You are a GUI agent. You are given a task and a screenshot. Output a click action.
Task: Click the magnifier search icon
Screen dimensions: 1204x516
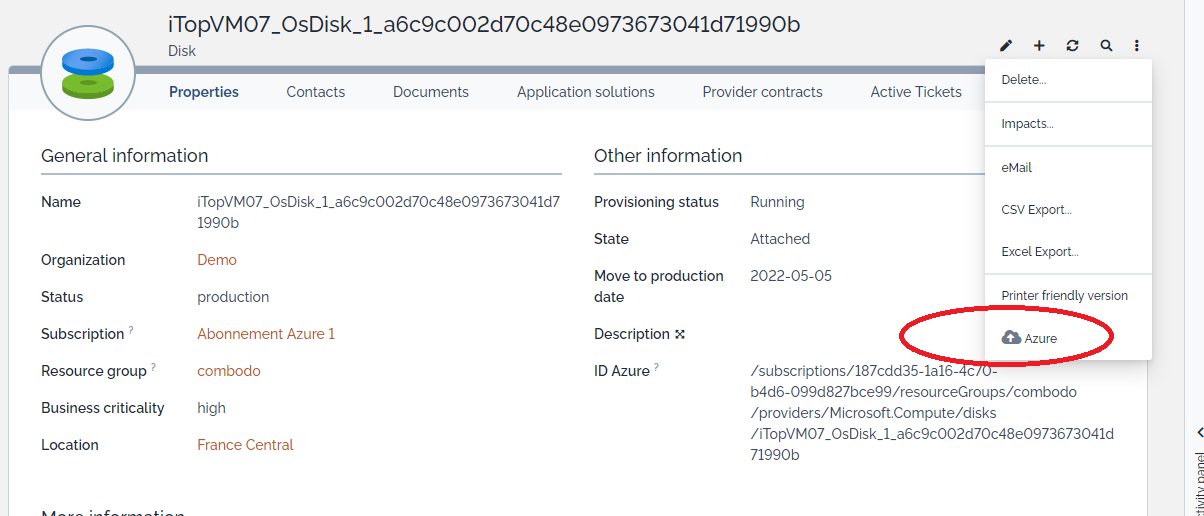[x=1105, y=45]
